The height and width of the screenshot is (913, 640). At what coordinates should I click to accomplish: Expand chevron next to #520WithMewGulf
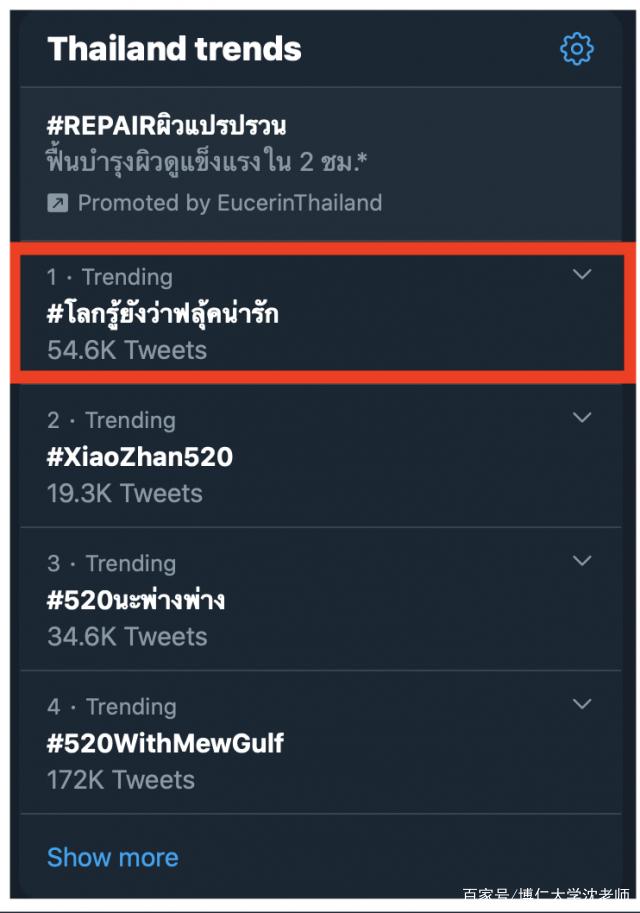pyautogui.click(x=582, y=704)
